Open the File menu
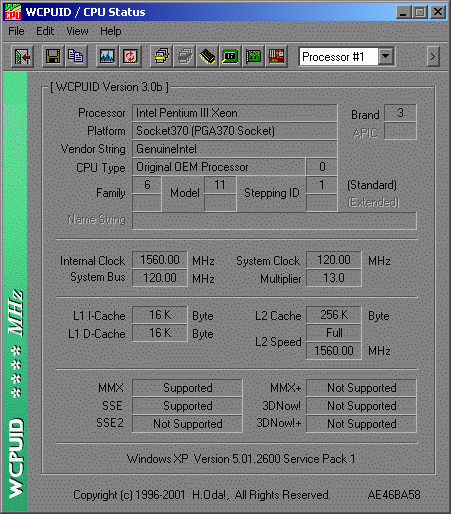This screenshot has width=451, height=514. [x=16, y=31]
